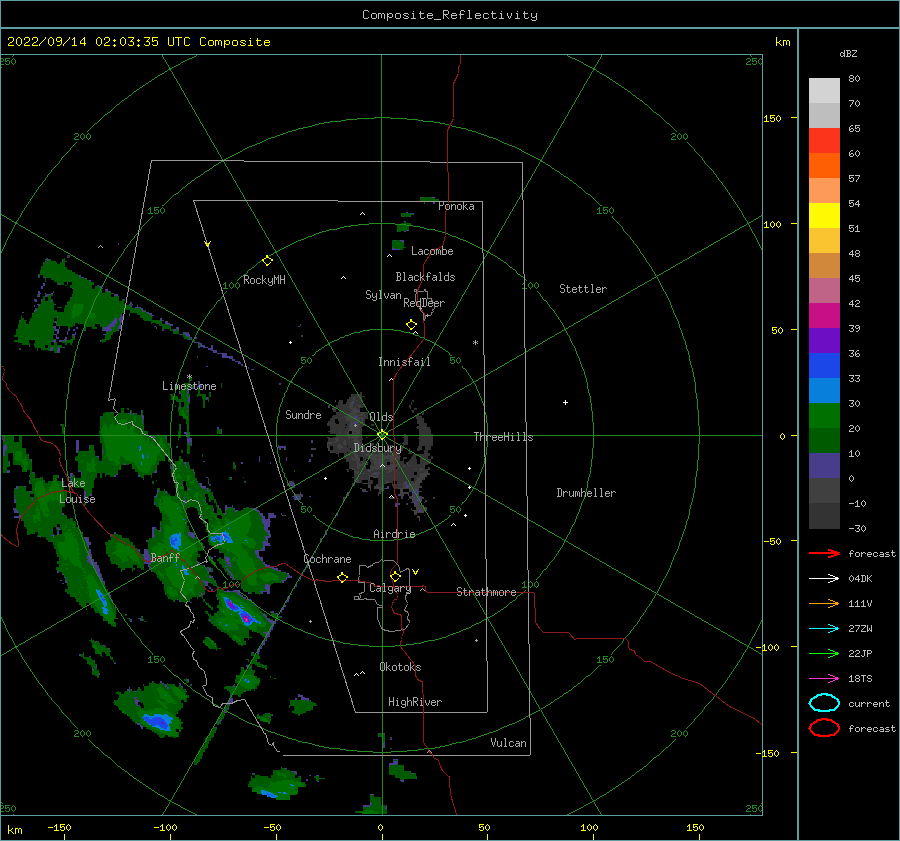Viewport: 900px width, 841px height.
Task: Click the Limestone label
Action: pyautogui.click(x=189, y=386)
